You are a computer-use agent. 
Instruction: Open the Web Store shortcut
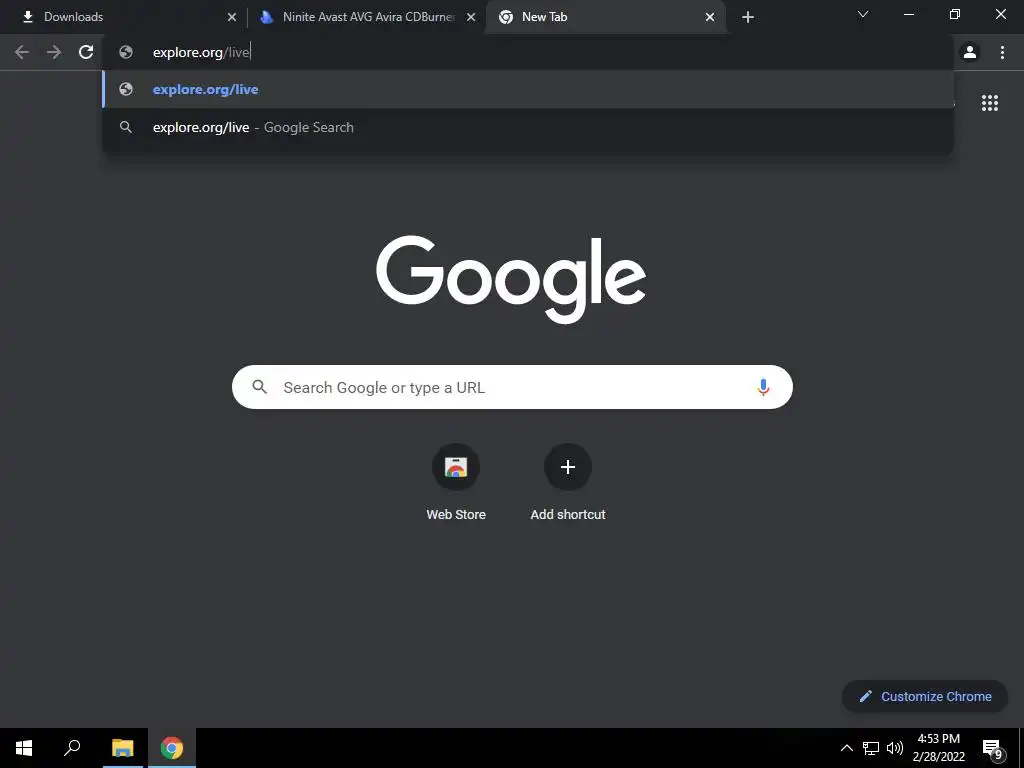(456, 483)
